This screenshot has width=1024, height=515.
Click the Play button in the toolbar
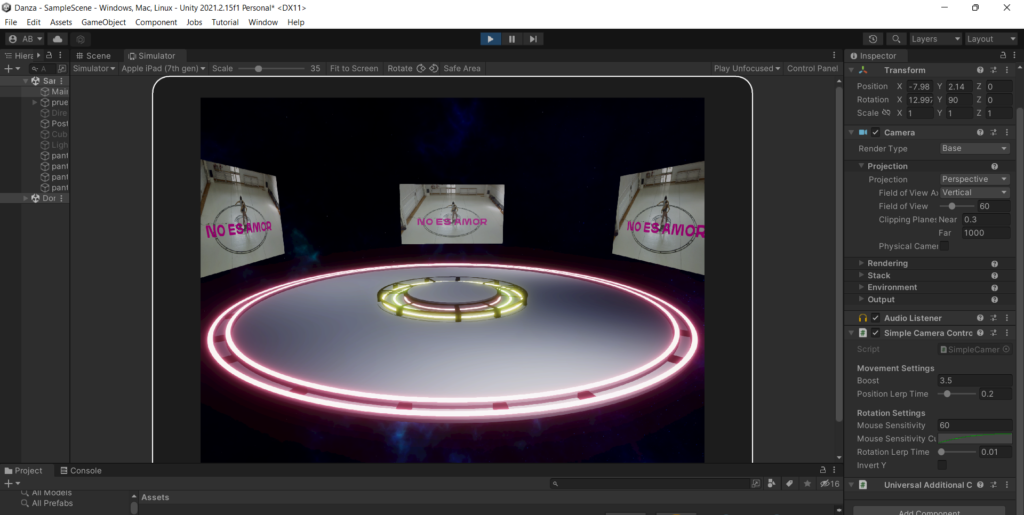(490, 39)
